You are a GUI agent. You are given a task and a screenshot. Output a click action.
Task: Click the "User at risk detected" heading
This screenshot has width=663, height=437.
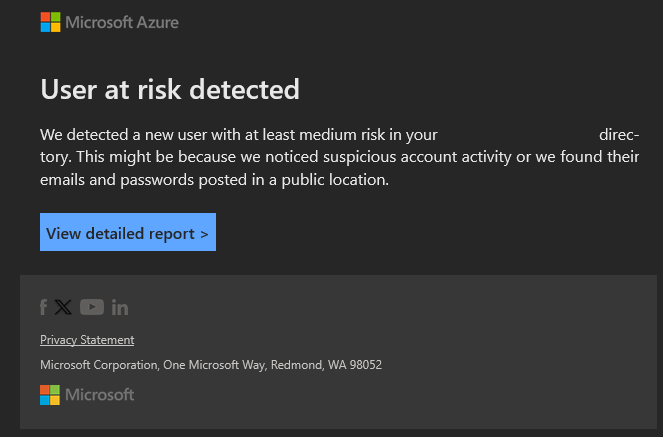click(x=170, y=89)
